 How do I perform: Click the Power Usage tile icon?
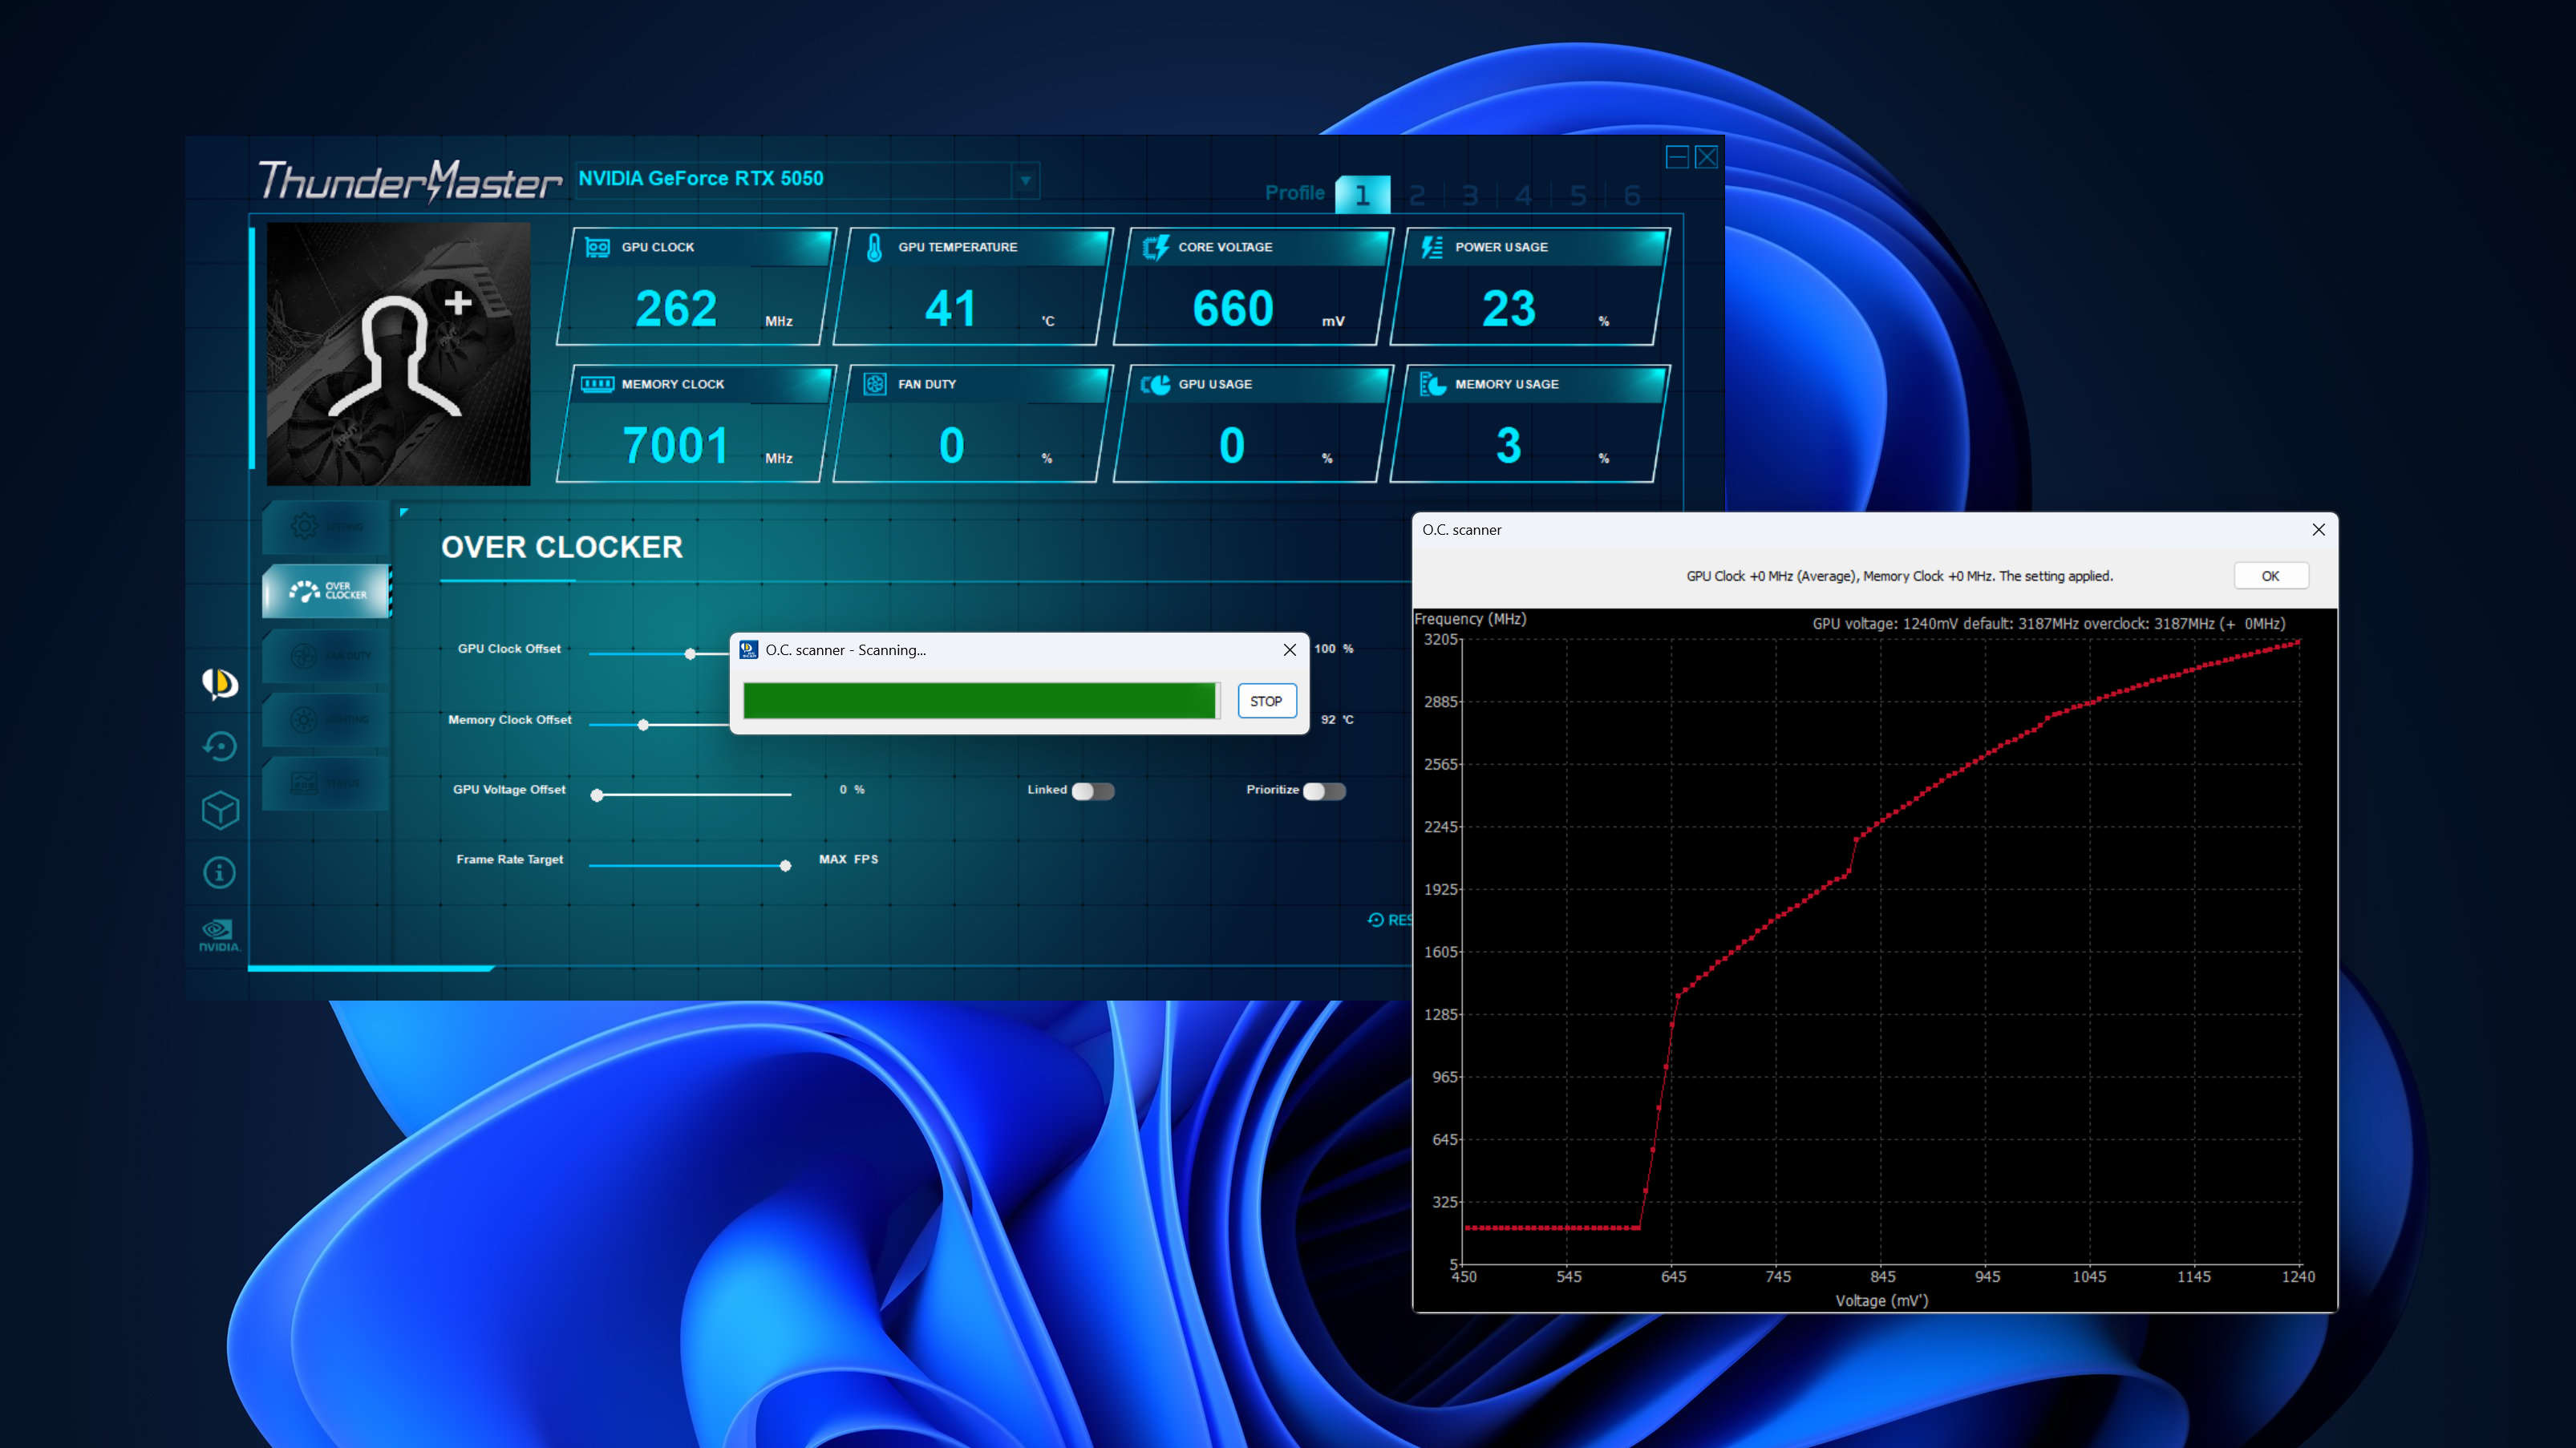(1432, 247)
